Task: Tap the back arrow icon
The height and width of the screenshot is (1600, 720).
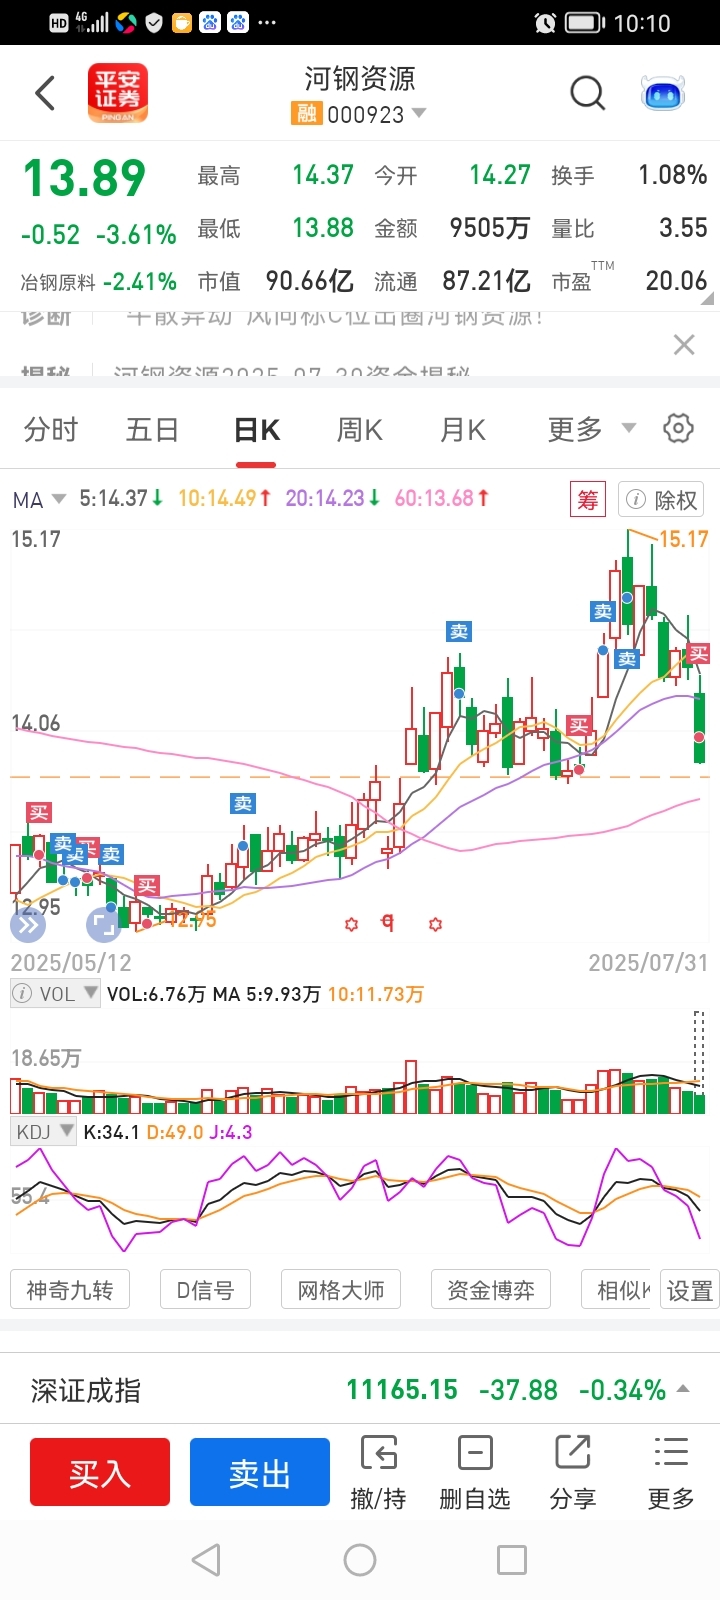Action: [x=44, y=93]
